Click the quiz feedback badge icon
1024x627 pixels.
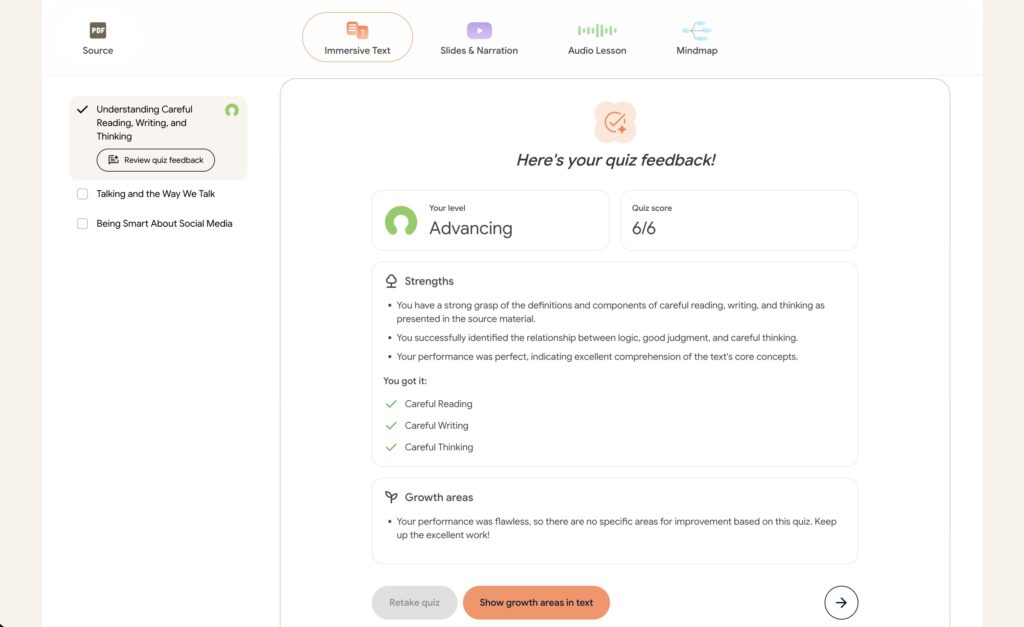(615, 122)
